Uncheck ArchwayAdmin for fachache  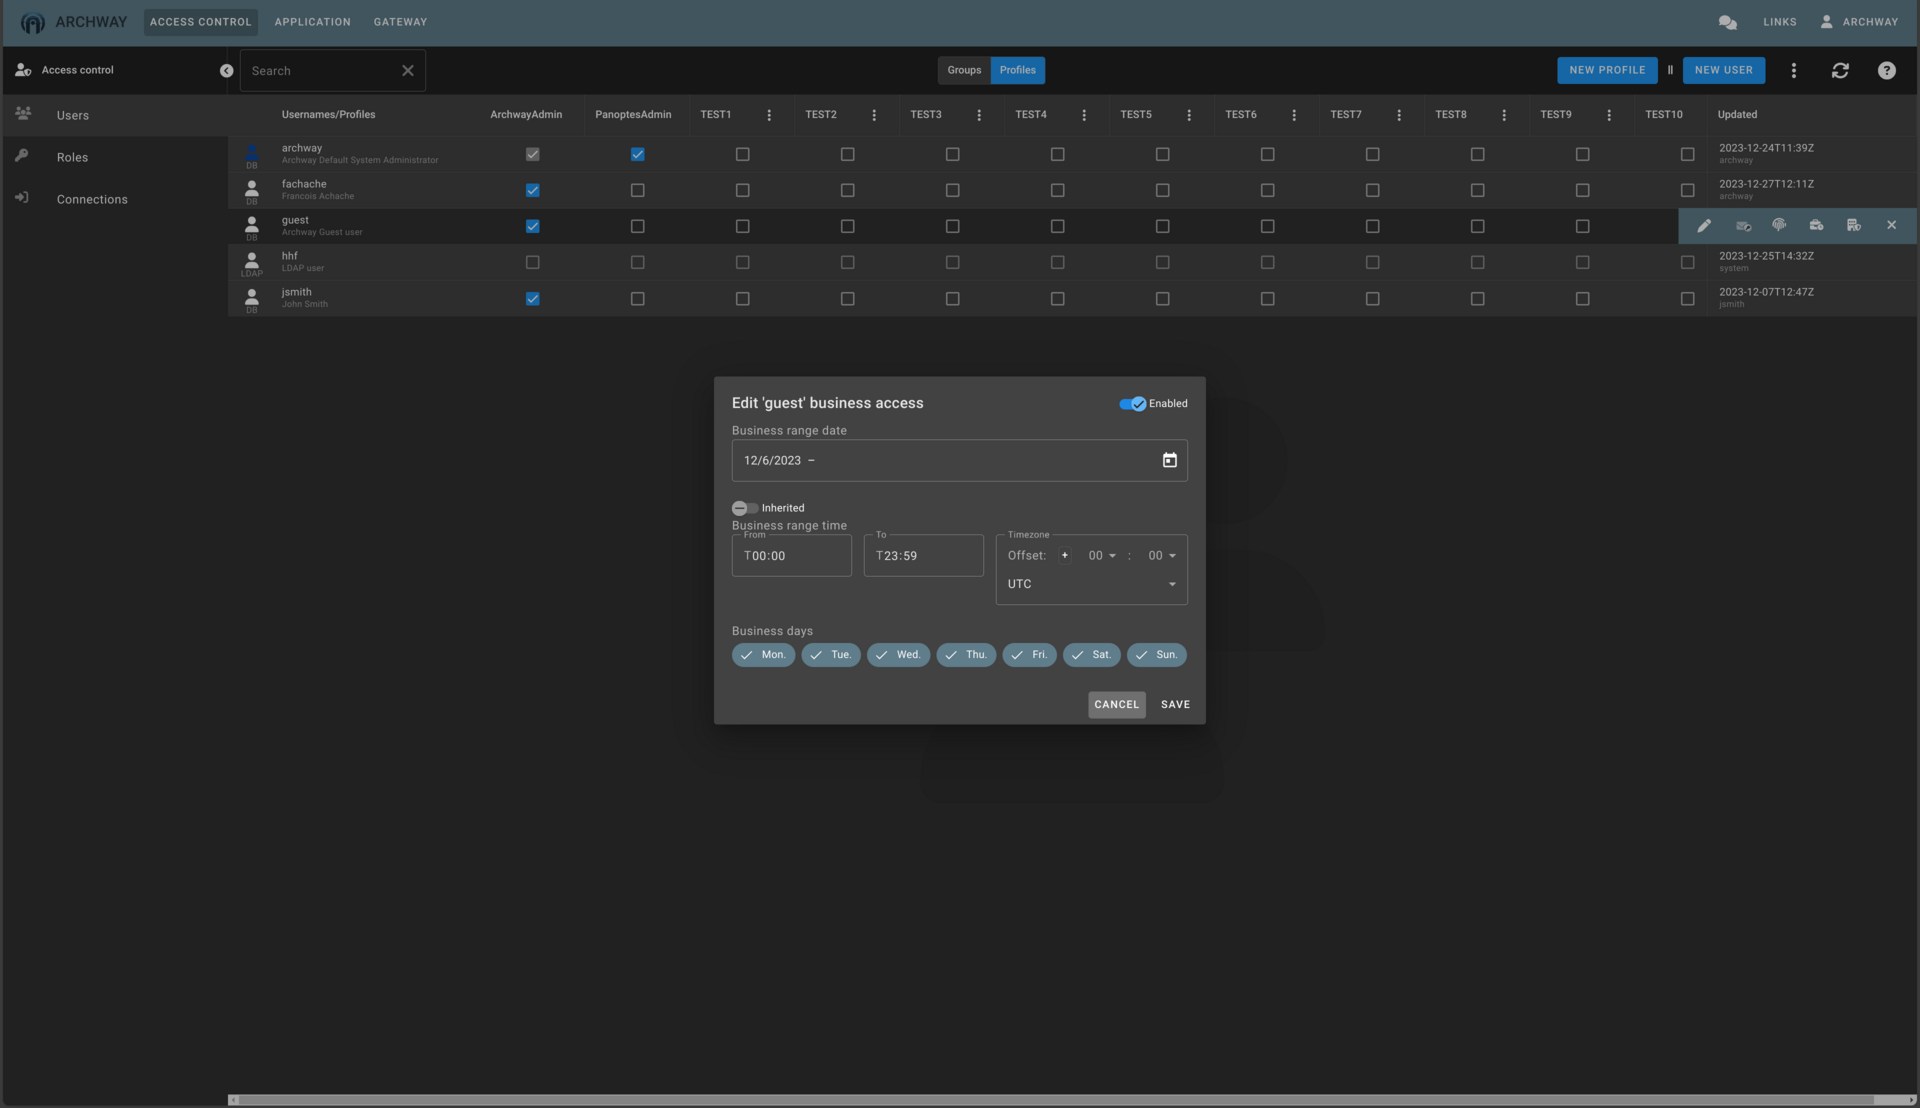click(x=532, y=190)
